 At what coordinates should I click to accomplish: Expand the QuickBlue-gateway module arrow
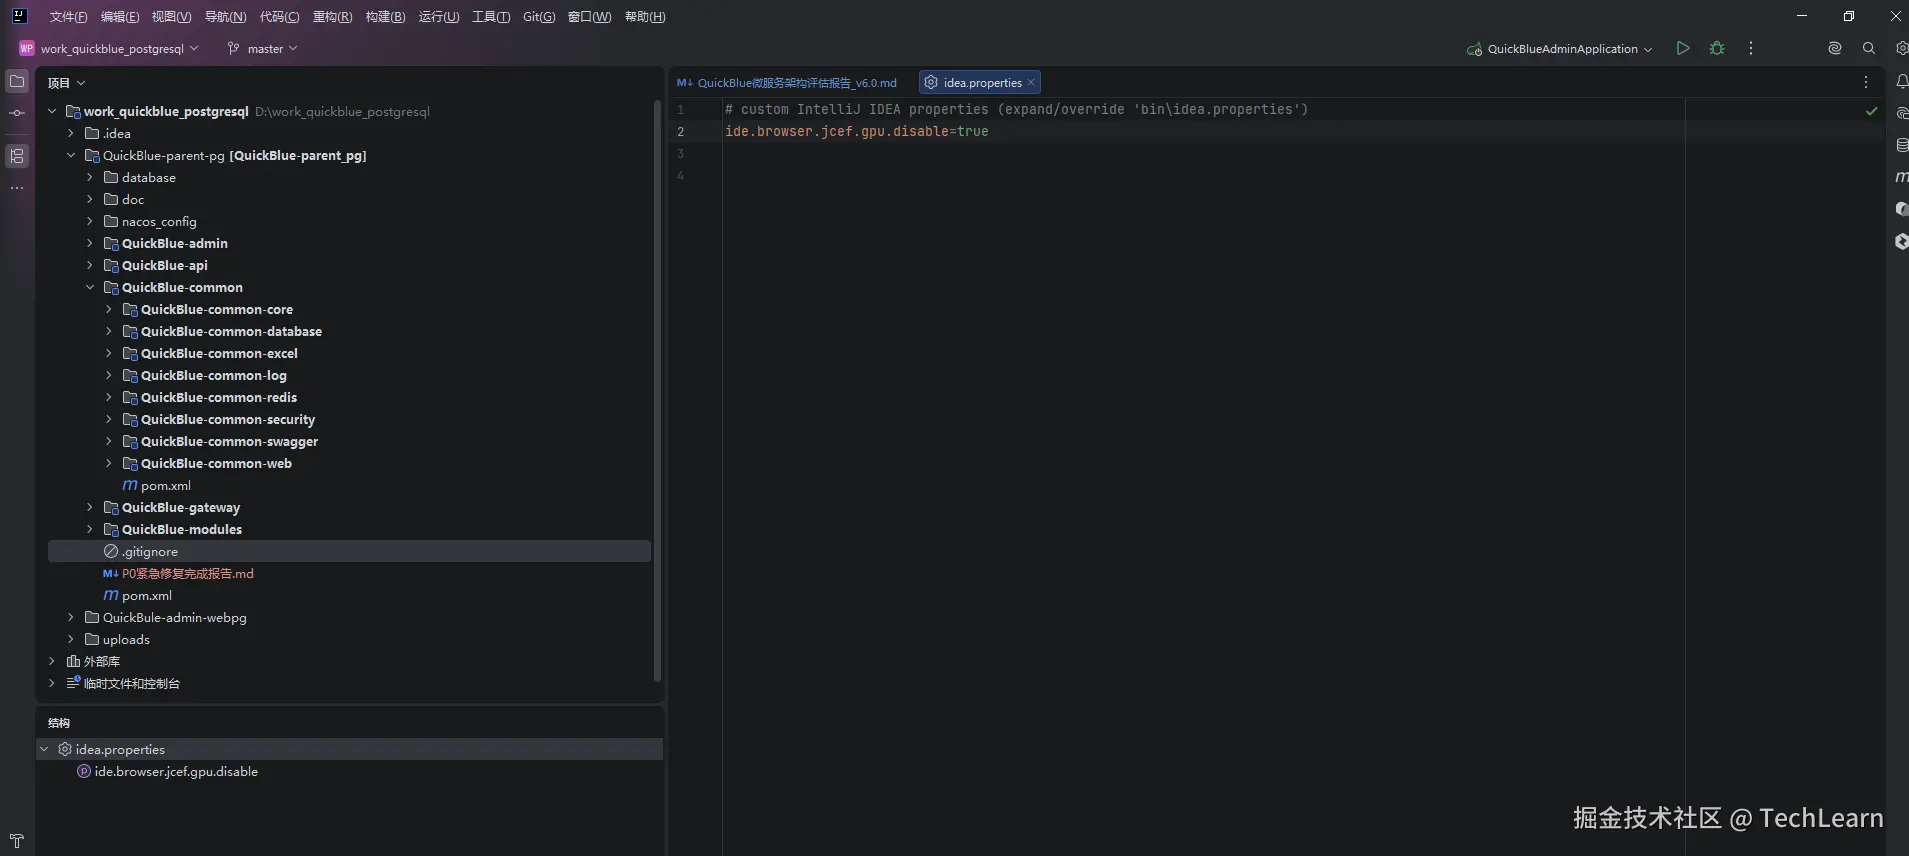tap(90, 507)
